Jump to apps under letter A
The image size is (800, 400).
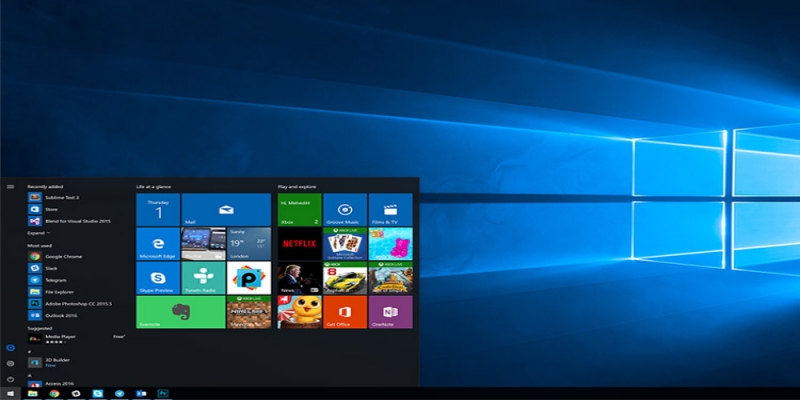(29, 374)
